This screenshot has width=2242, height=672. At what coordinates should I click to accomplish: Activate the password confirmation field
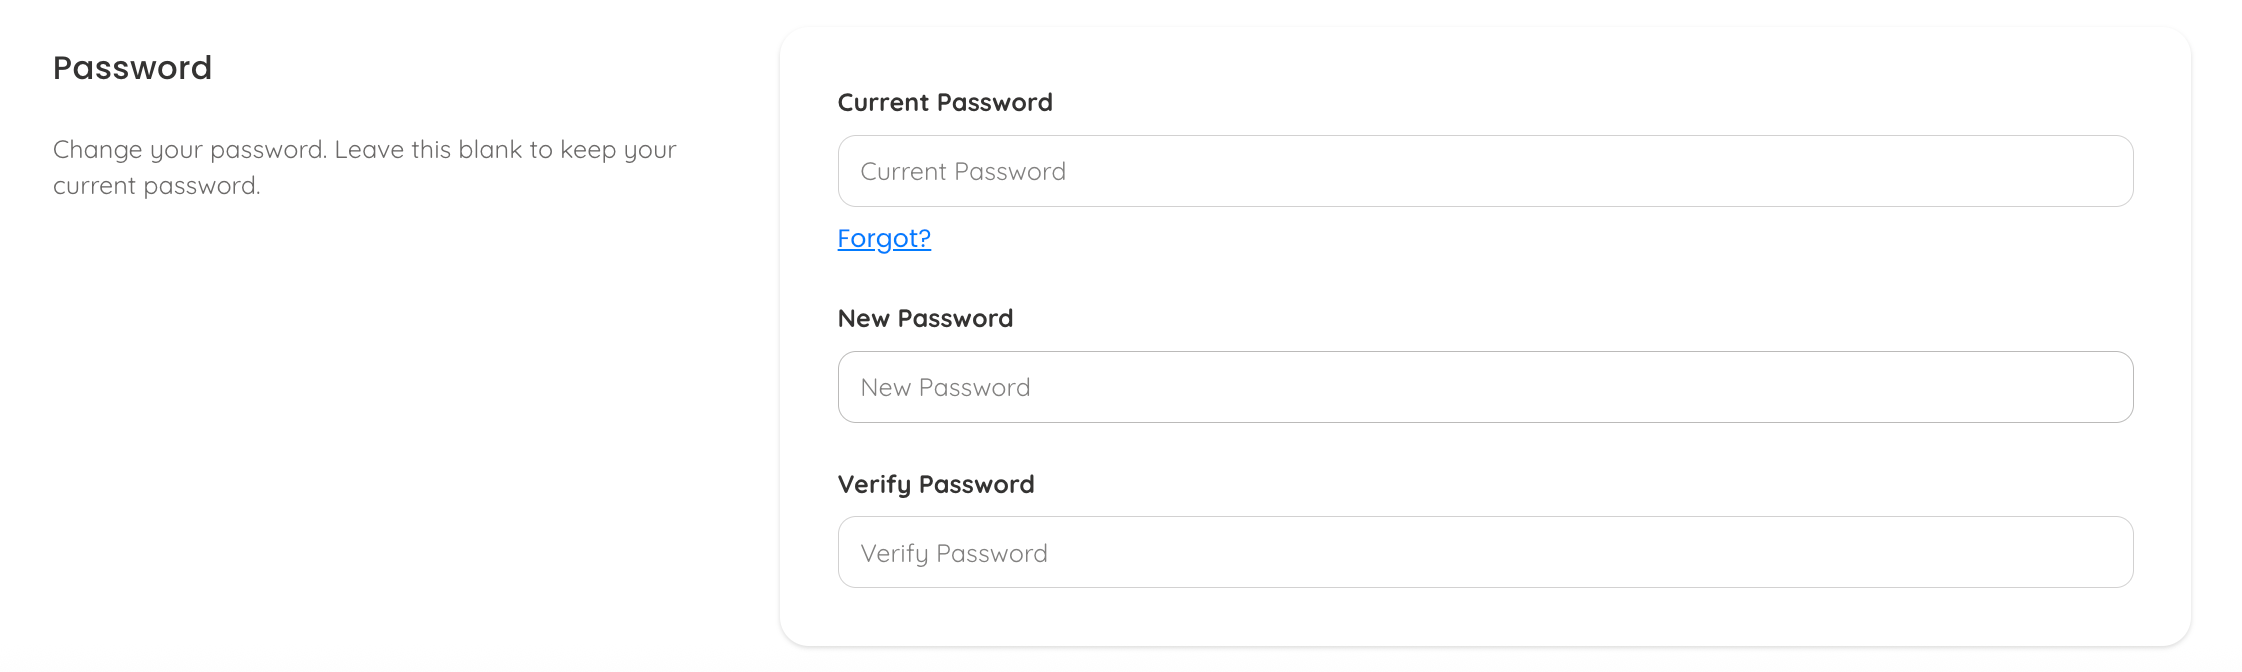point(1485,552)
